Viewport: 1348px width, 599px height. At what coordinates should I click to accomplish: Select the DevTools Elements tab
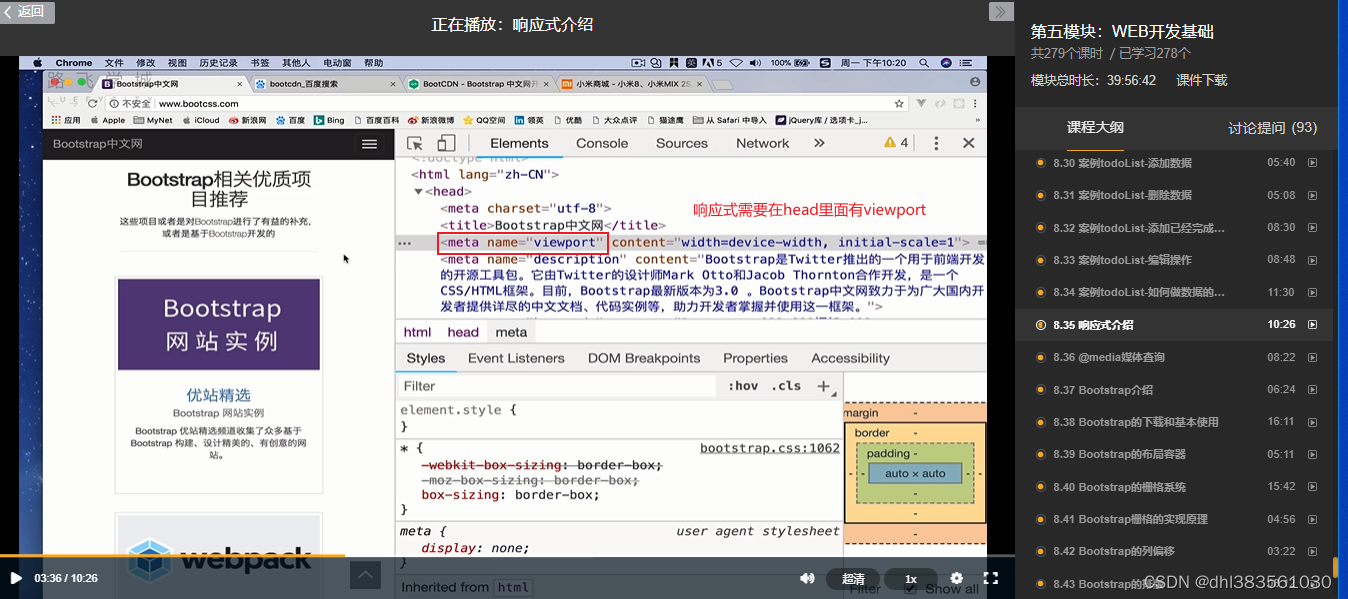pyautogui.click(x=519, y=143)
